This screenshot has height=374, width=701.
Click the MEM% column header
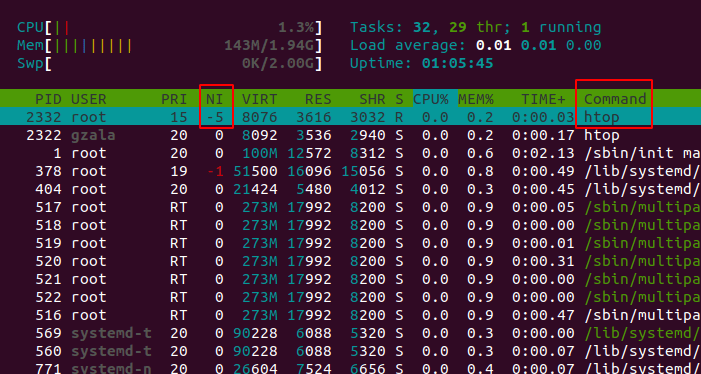click(476, 99)
